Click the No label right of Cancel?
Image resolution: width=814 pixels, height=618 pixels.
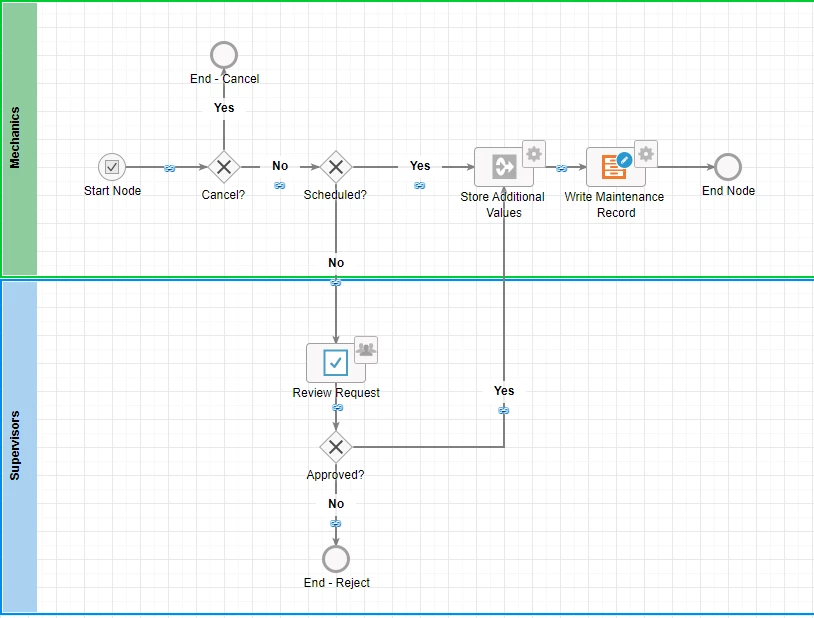click(280, 166)
